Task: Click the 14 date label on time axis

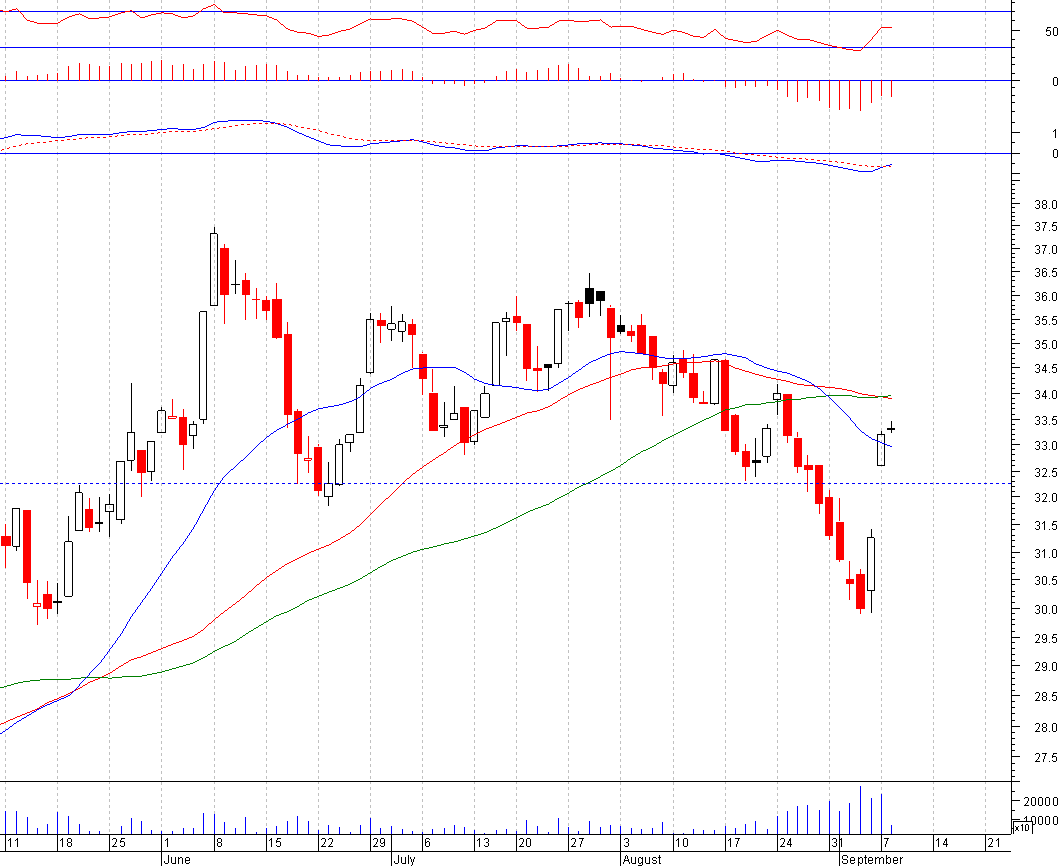Action: click(x=941, y=843)
